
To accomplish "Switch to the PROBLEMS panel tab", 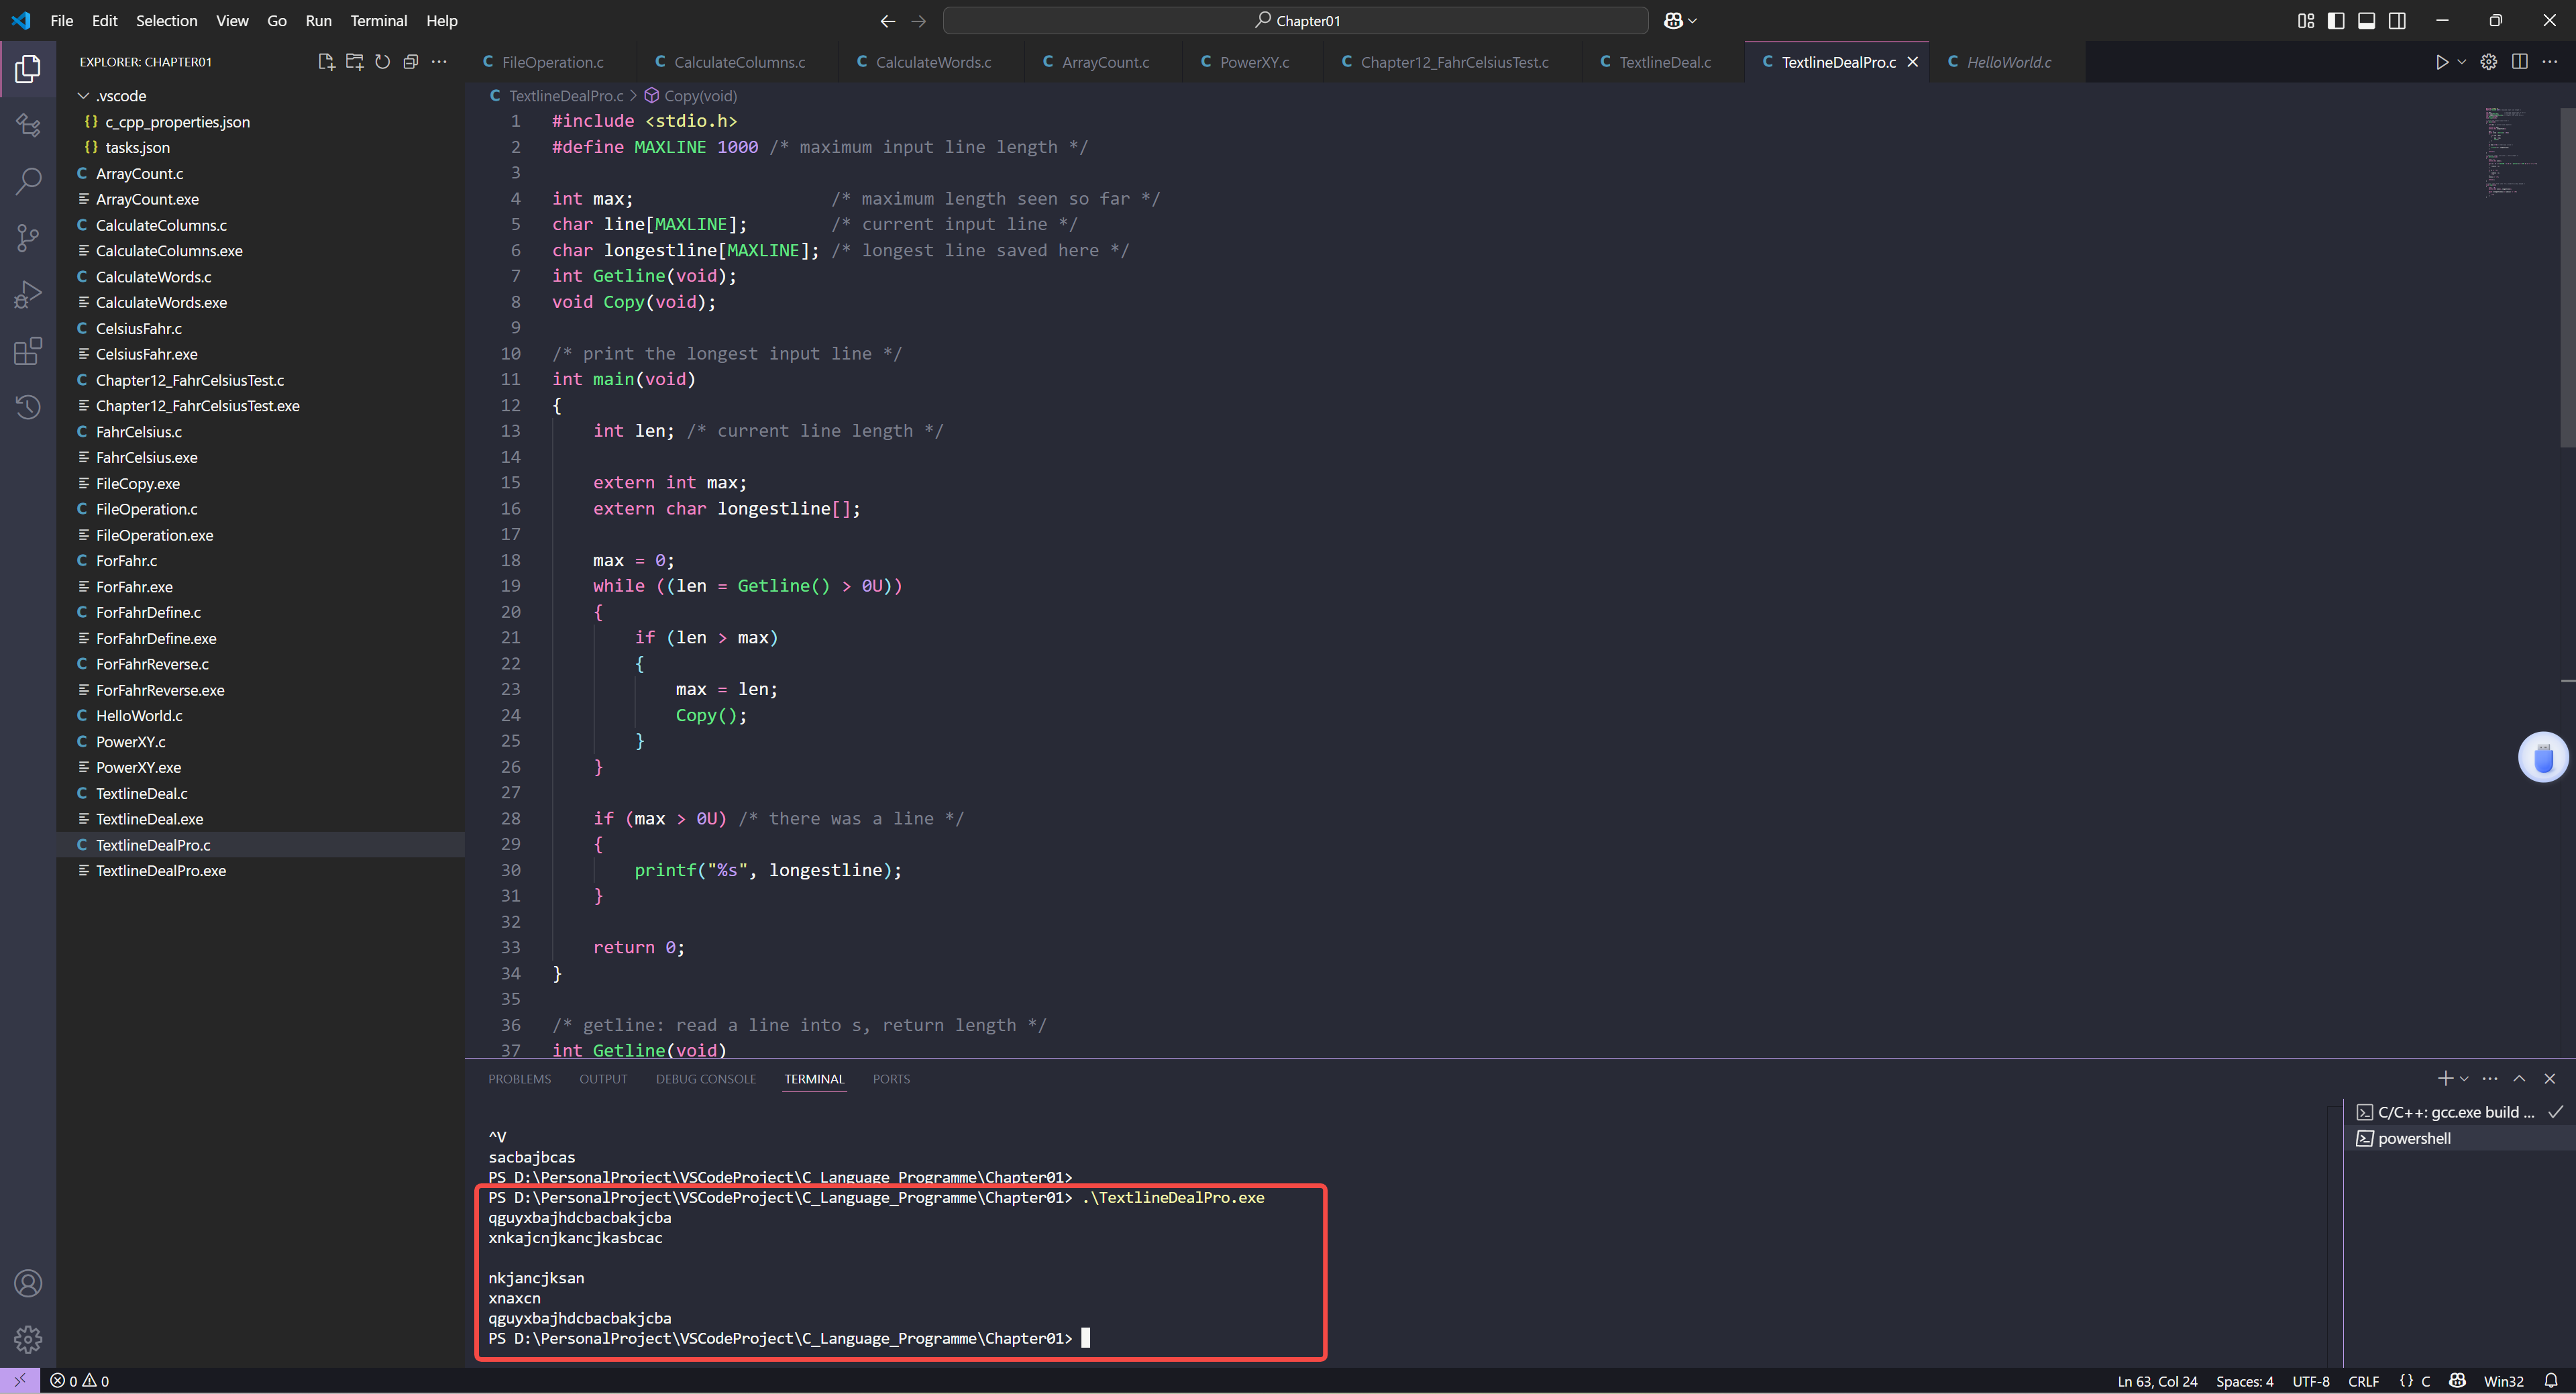I will pos(519,1079).
